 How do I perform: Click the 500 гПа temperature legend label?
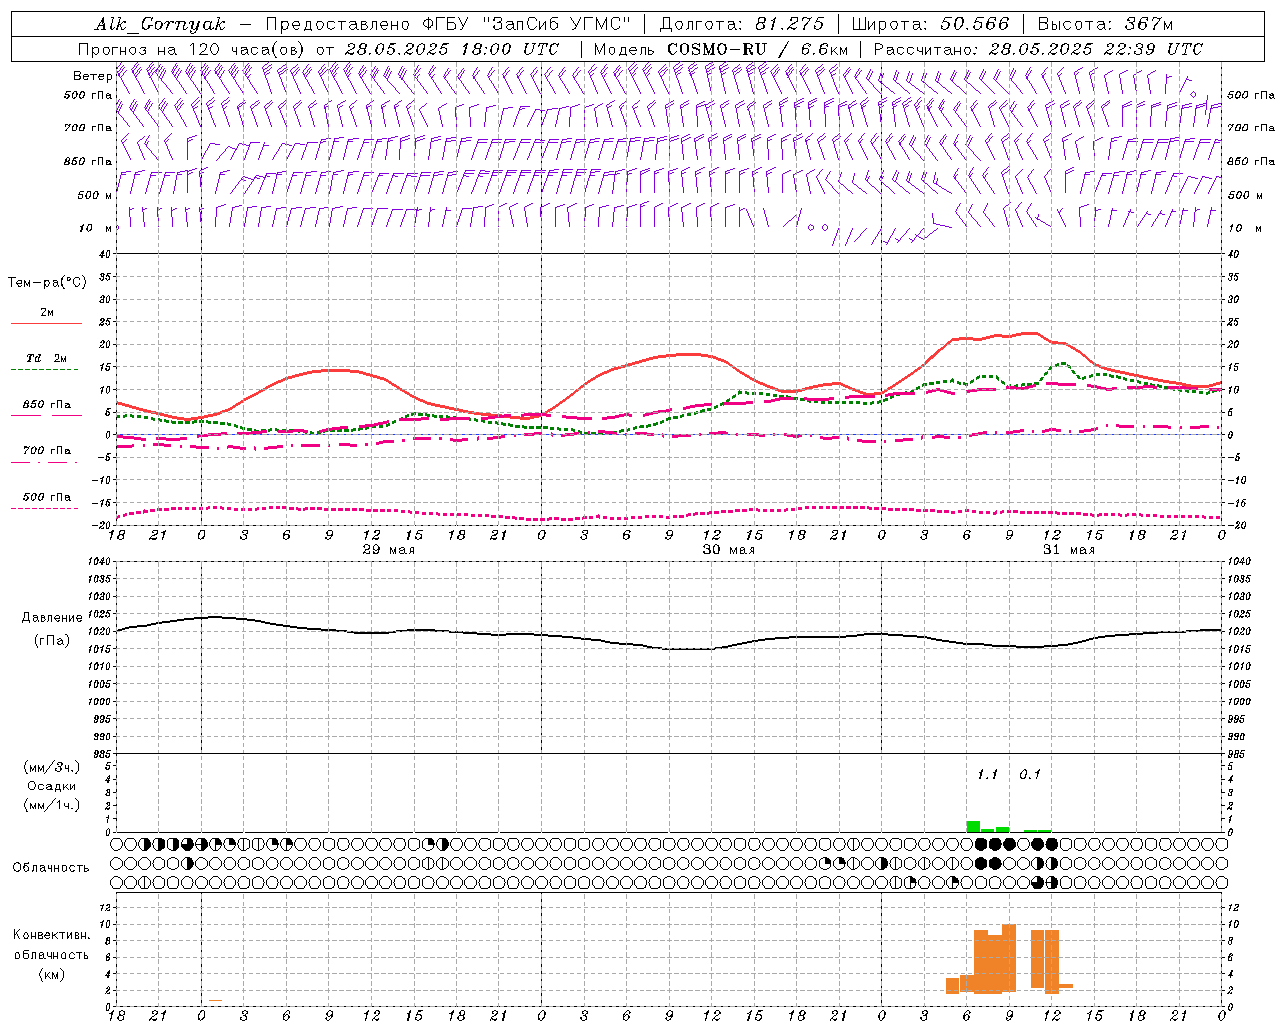(x=47, y=497)
